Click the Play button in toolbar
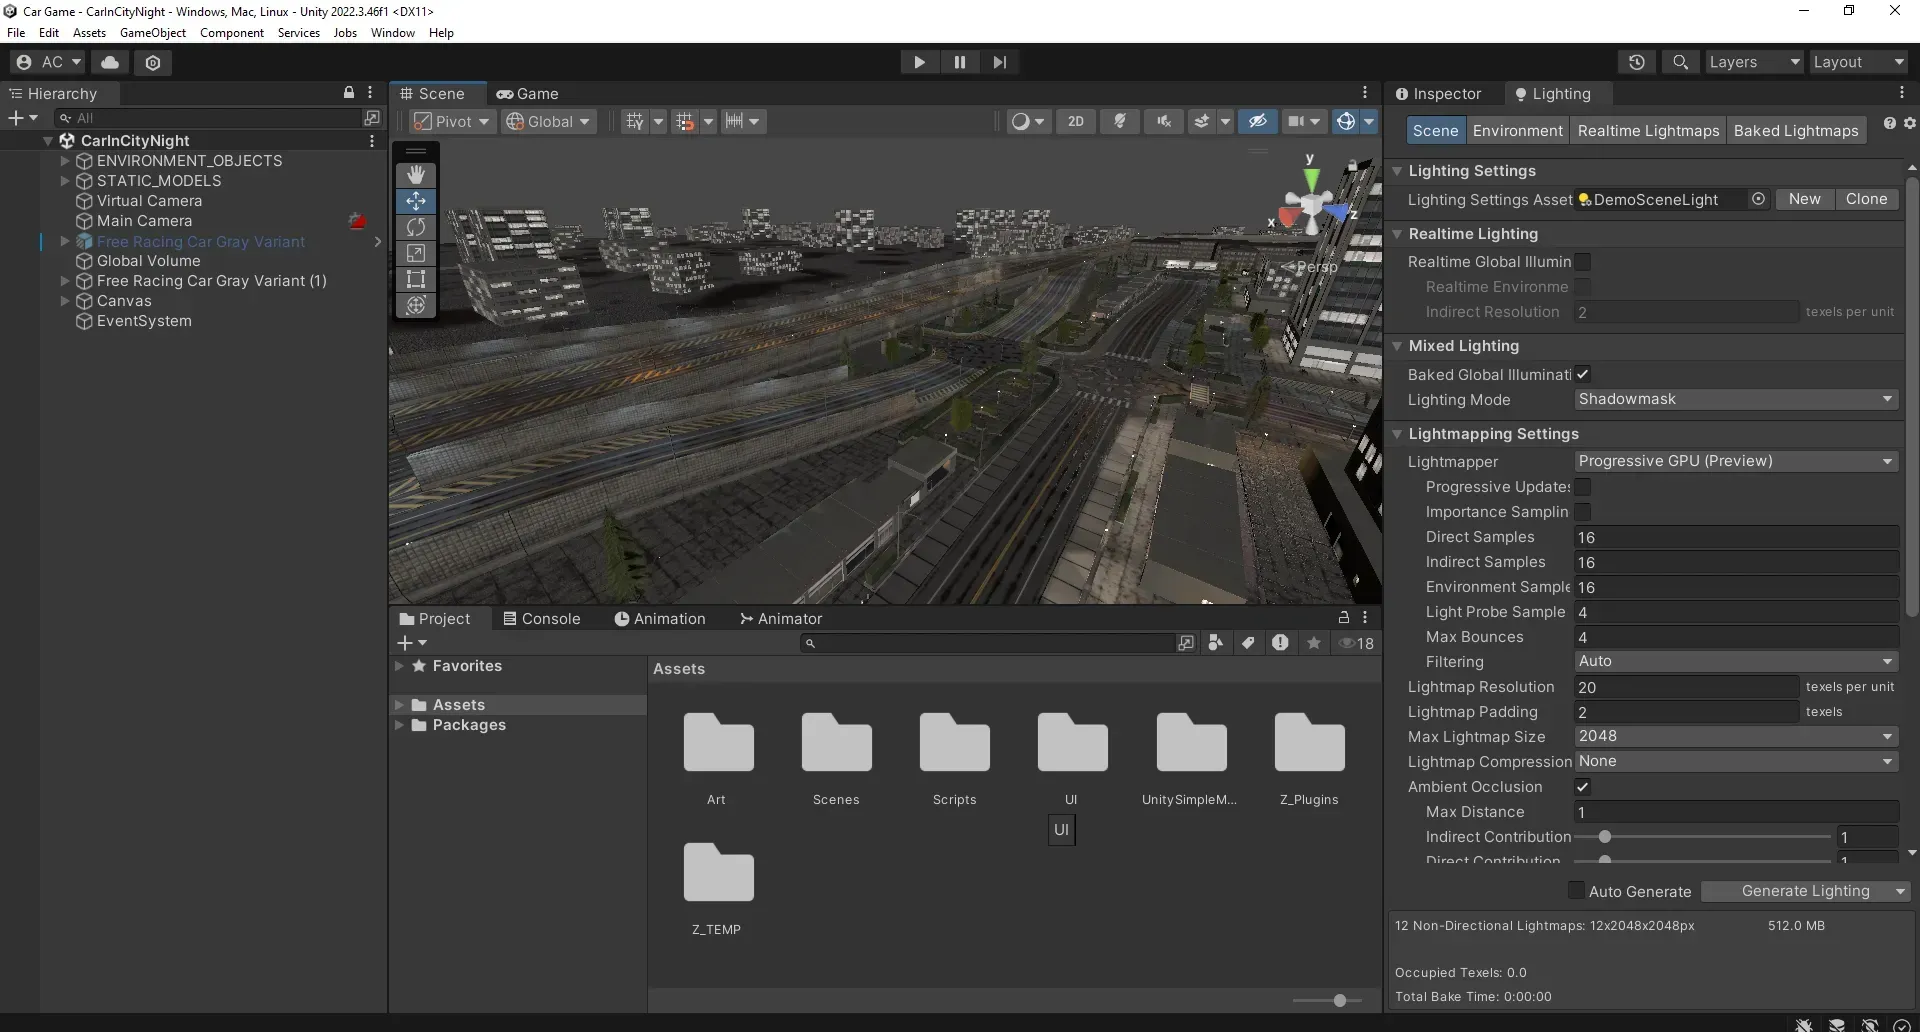This screenshot has width=1920, height=1032. [x=919, y=62]
